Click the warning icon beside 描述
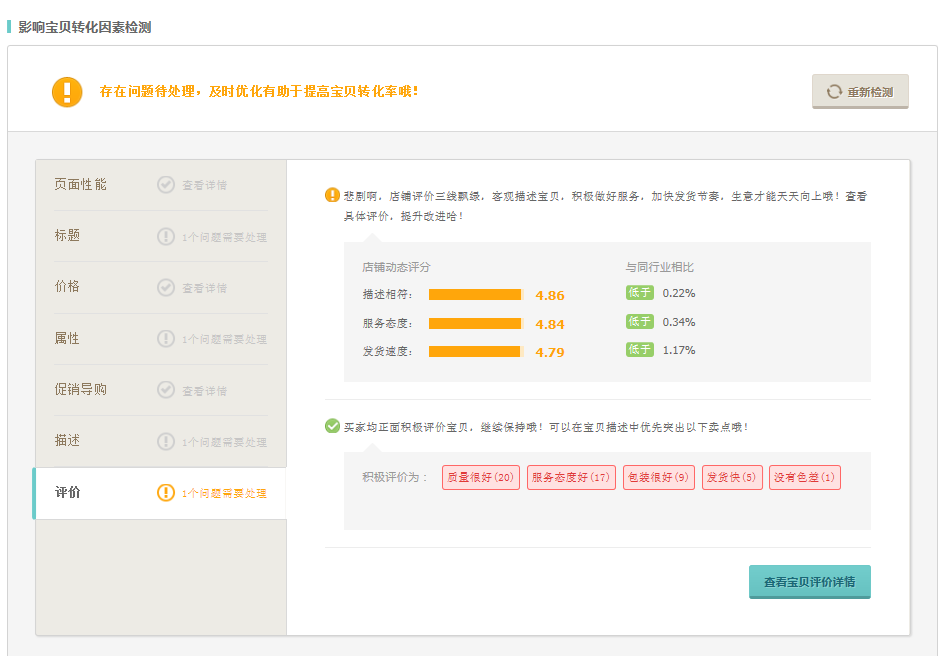The image size is (938, 656). (166, 441)
